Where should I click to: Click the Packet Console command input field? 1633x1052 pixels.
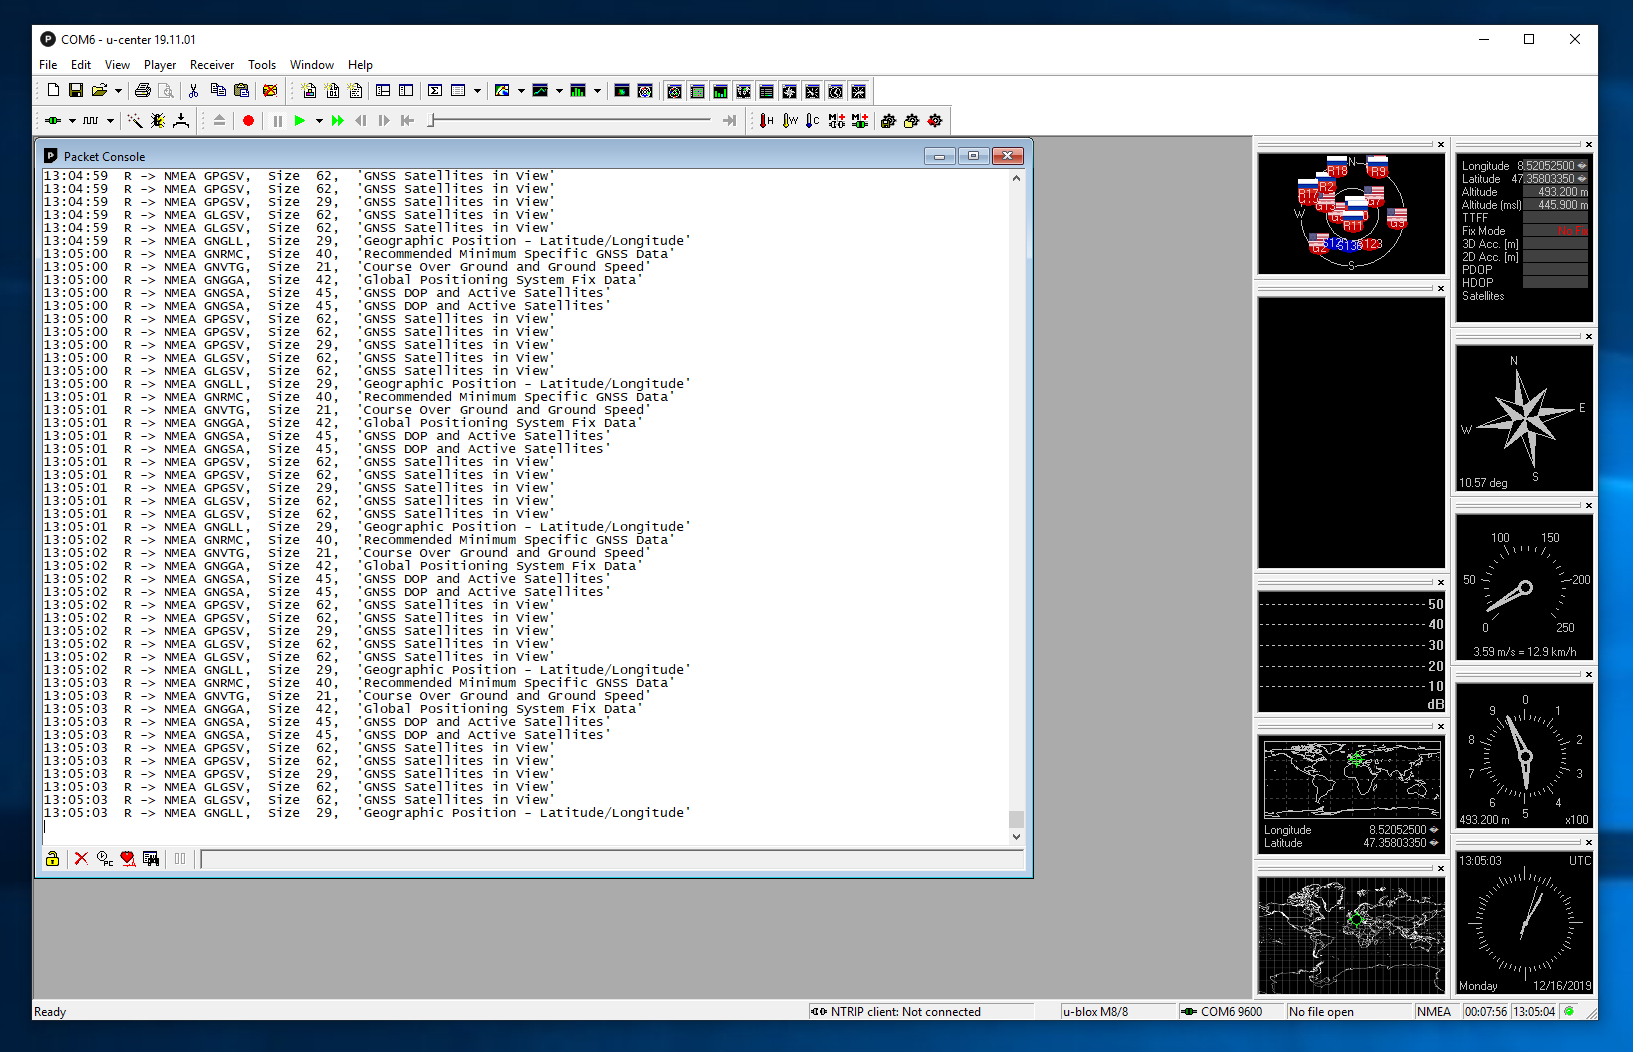pos(612,859)
